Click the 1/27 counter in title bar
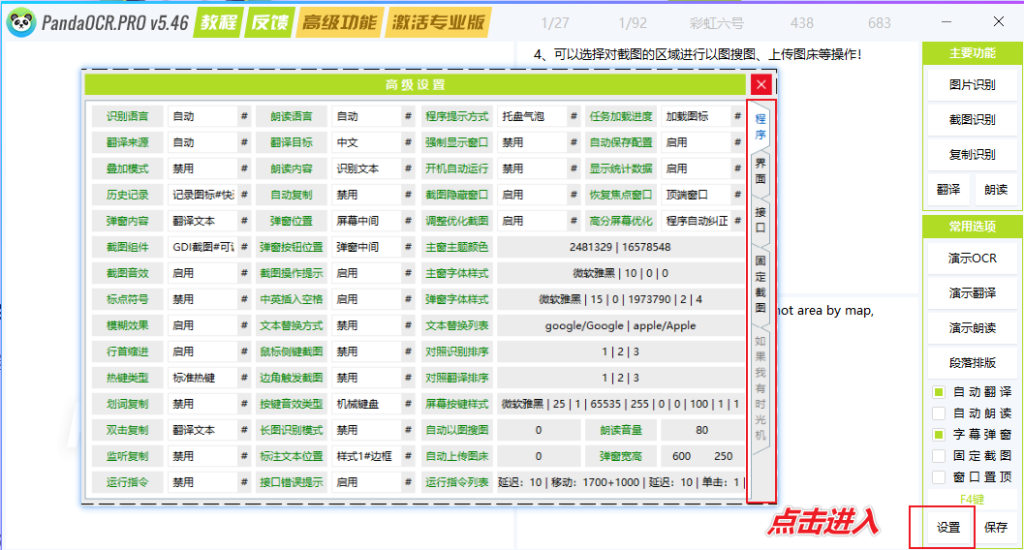1024x550 pixels. point(555,23)
